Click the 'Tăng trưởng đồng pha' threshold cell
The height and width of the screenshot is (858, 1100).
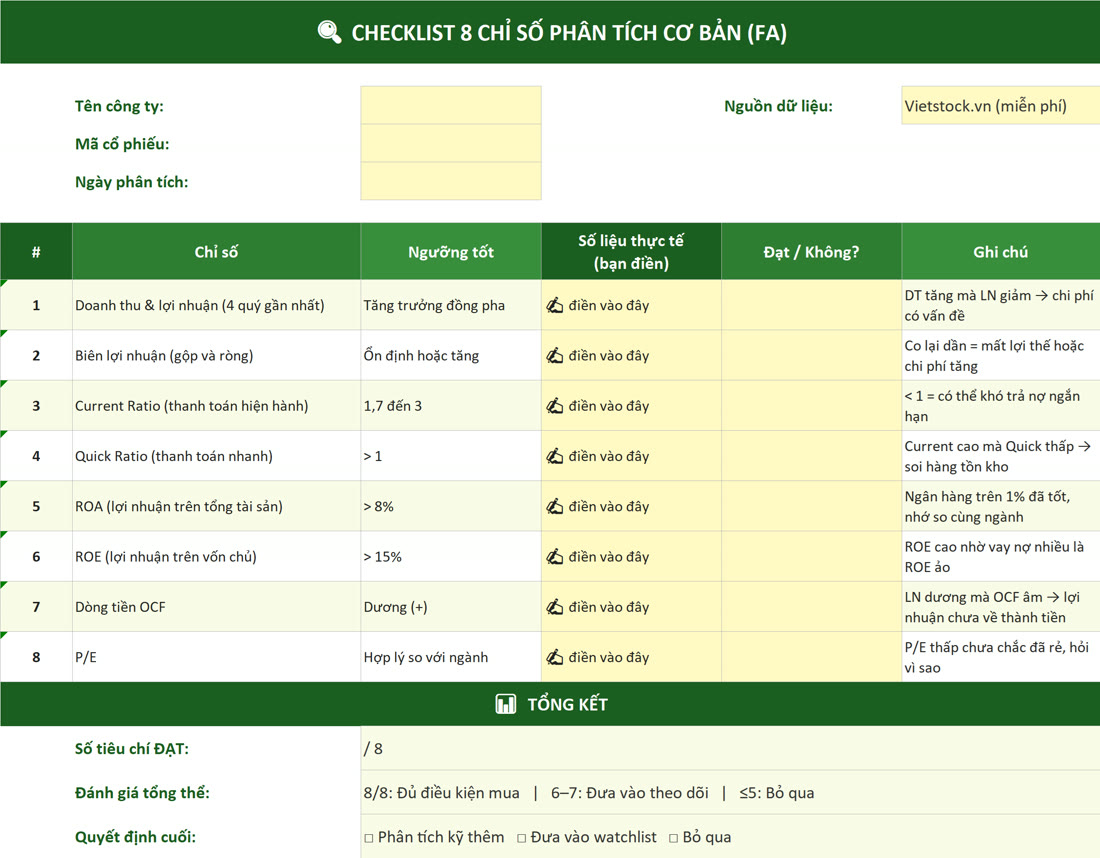pos(451,305)
